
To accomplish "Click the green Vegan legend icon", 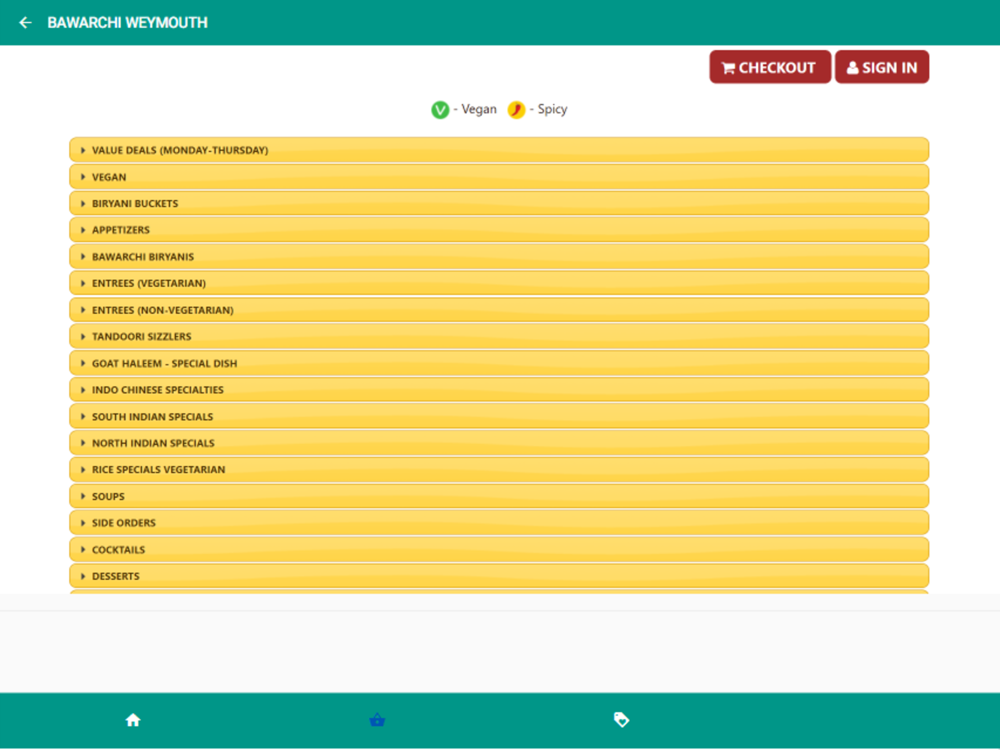I will pos(440,110).
